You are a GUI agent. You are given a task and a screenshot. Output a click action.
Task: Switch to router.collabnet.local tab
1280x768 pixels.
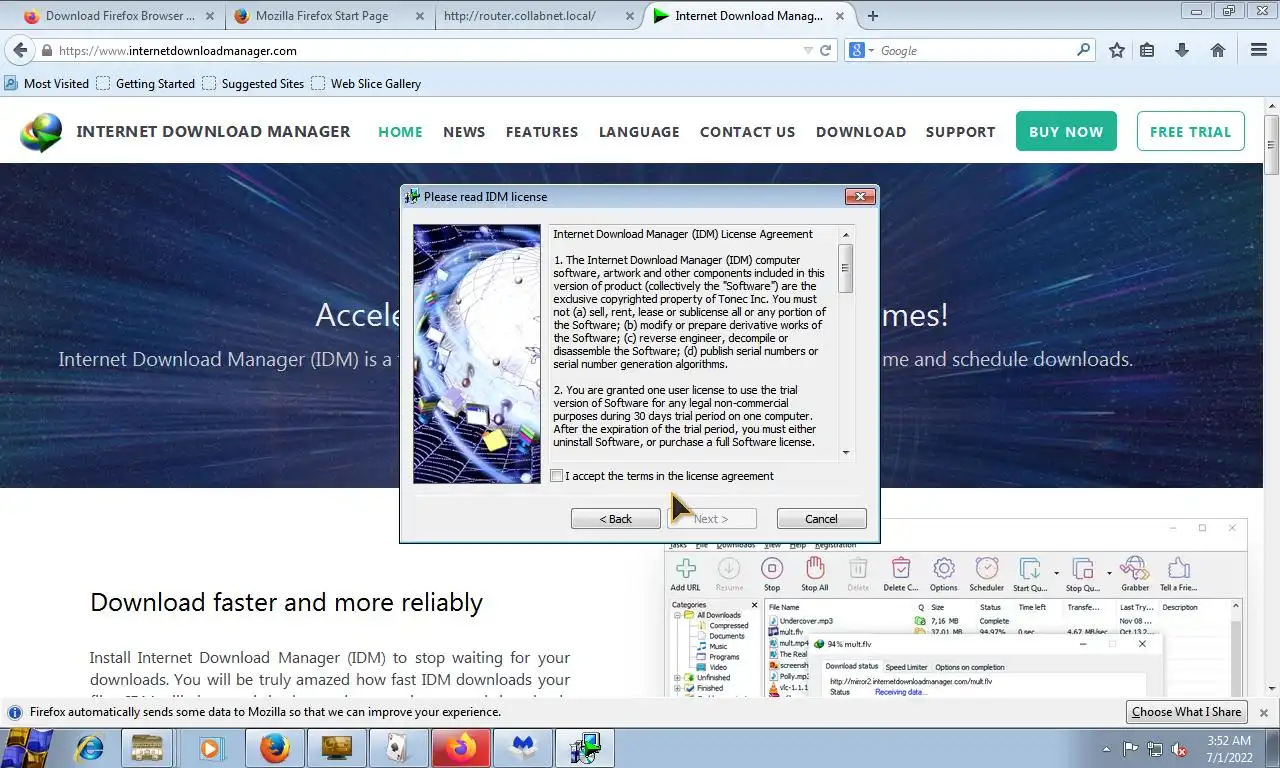(x=520, y=16)
